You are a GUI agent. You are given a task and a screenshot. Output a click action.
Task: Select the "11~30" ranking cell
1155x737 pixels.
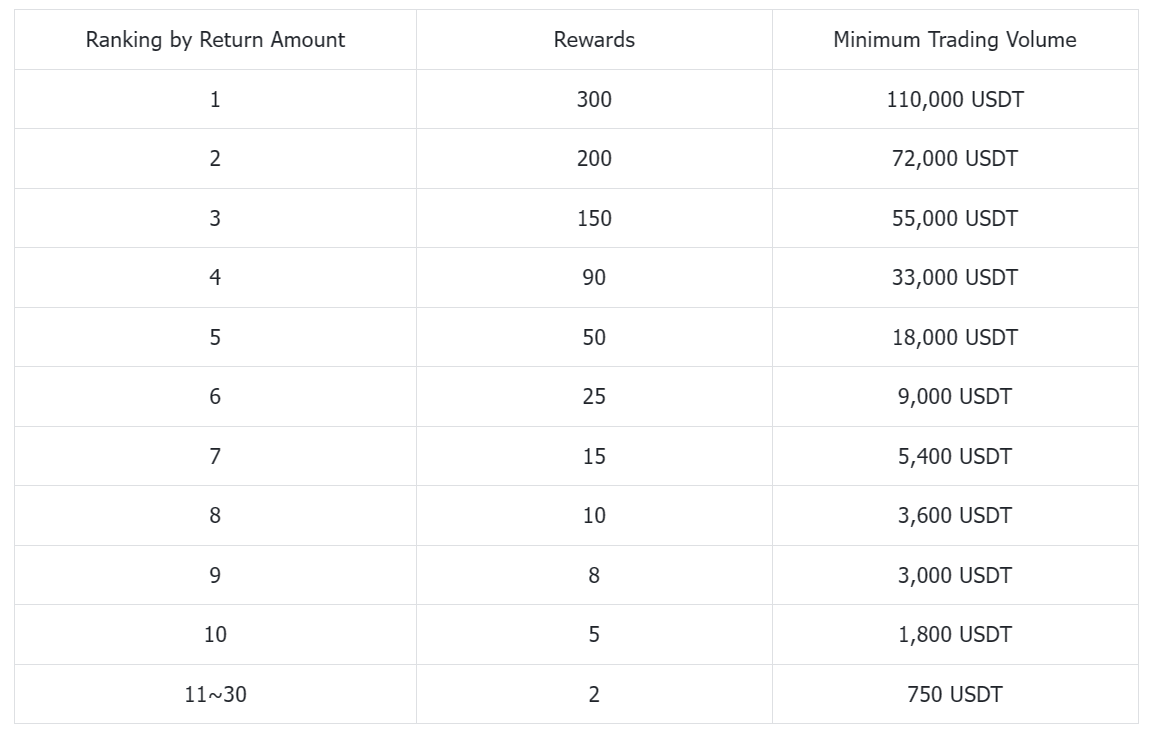click(x=215, y=694)
